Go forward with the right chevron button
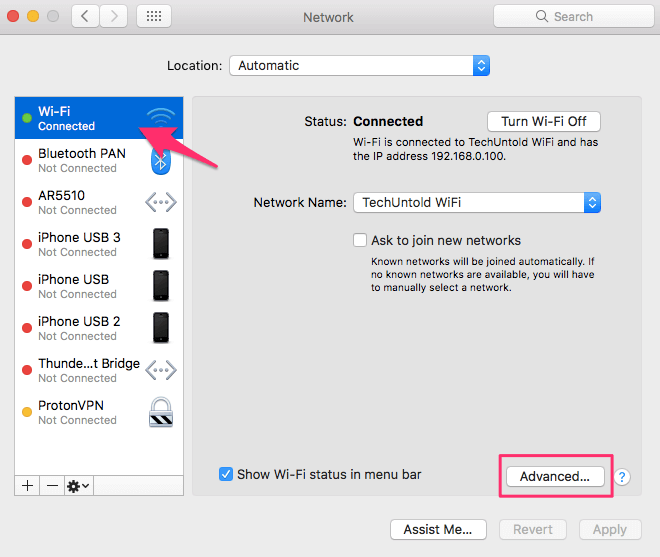Image resolution: width=660 pixels, height=557 pixels. tap(114, 16)
